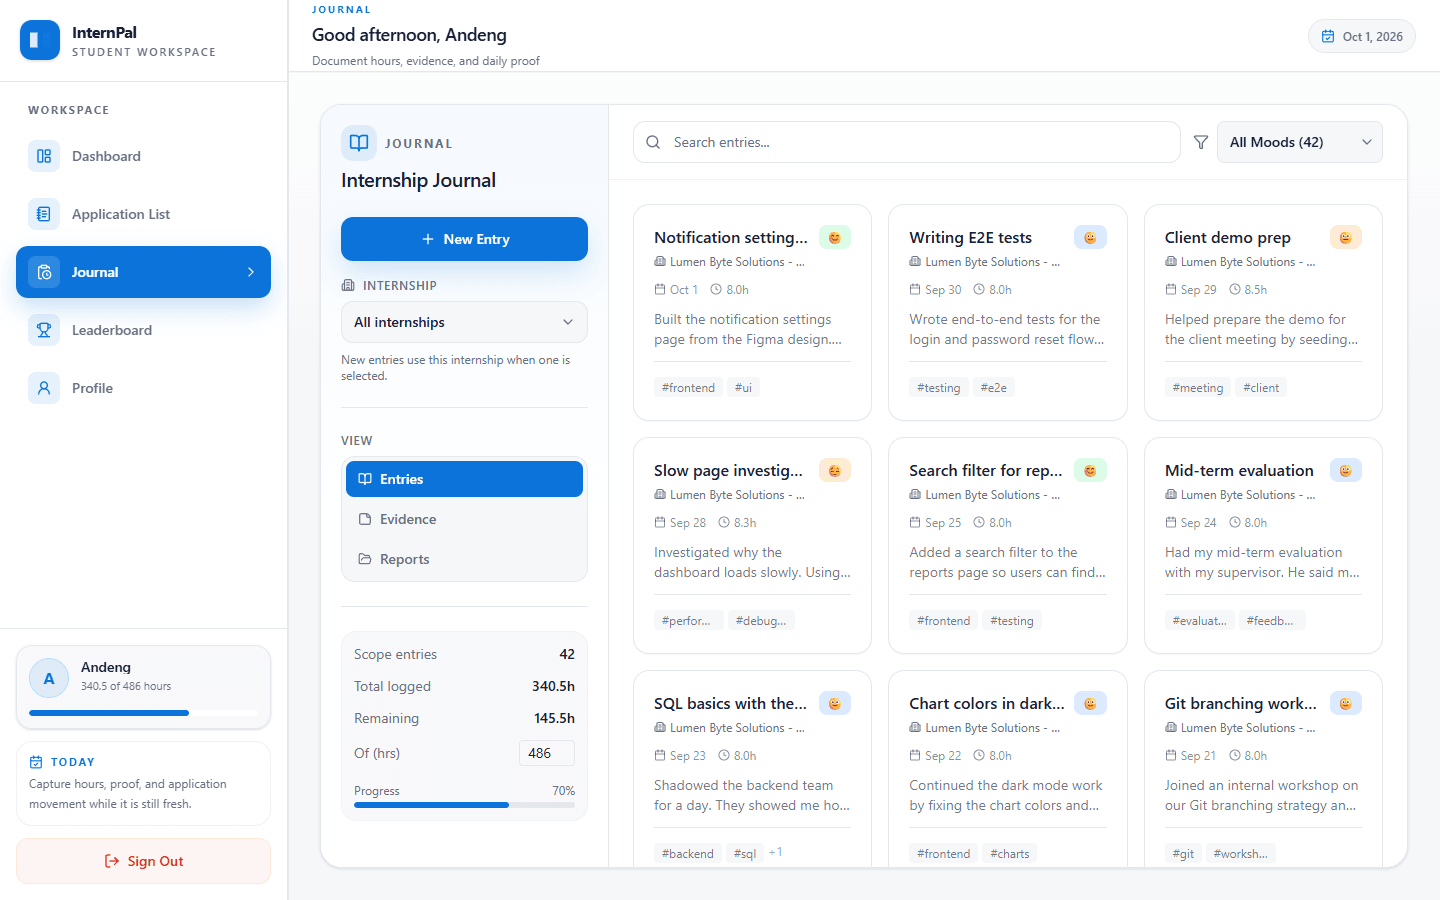1440x900 pixels.
Task: Click the #frontend tag on Notification settings card
Action: (x=688, y=387)
